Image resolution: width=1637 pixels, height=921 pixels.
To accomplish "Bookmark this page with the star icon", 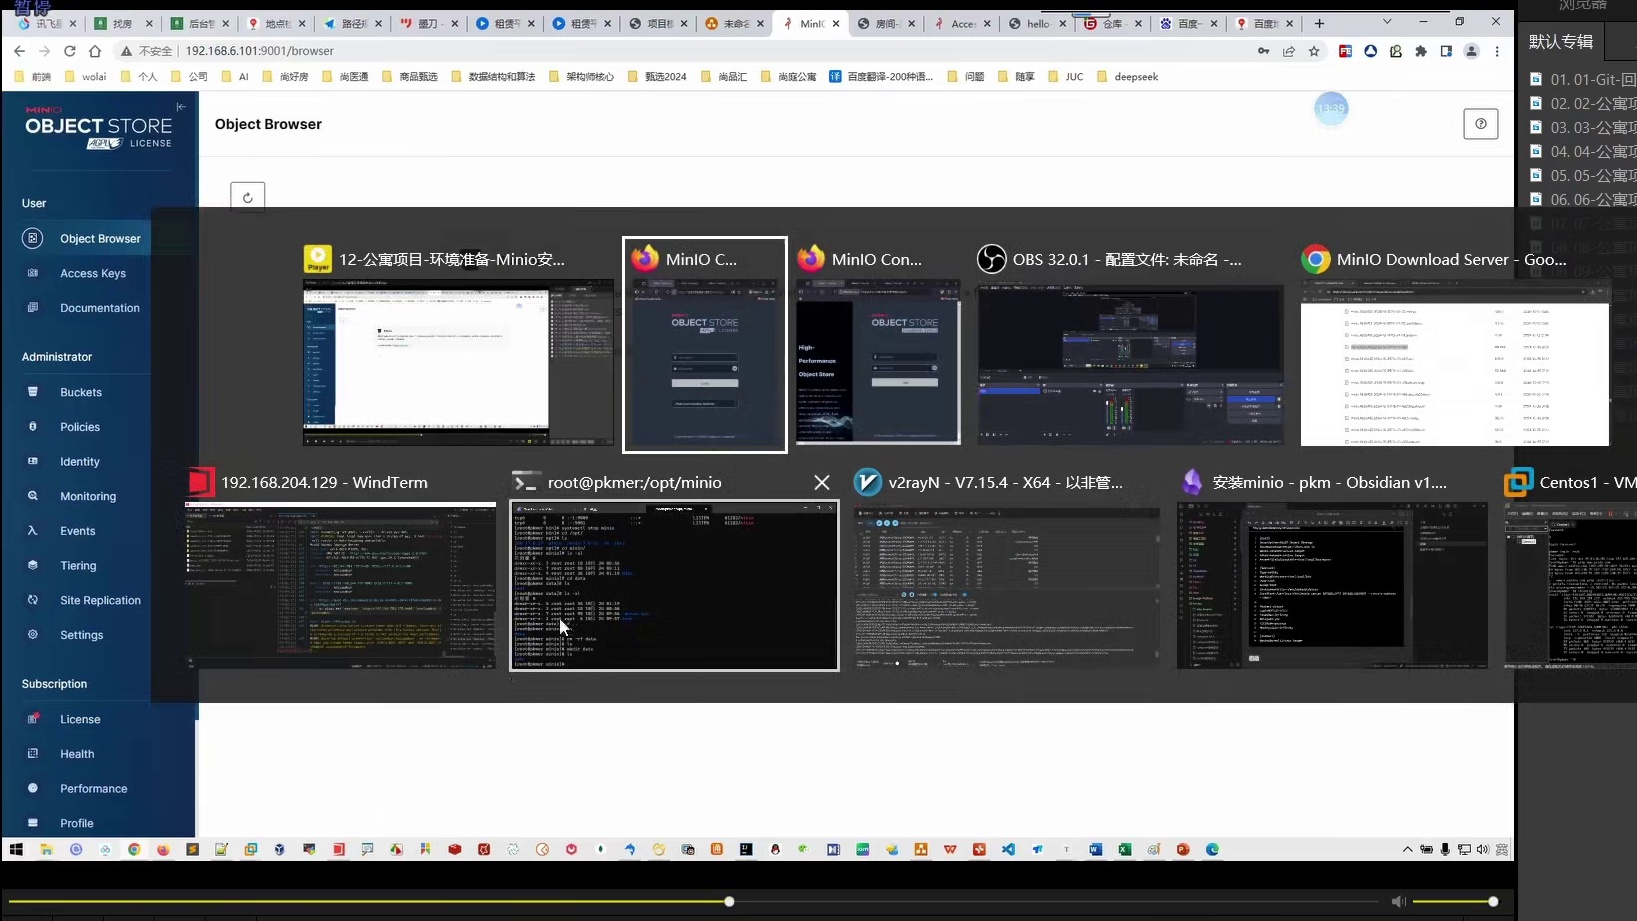I will tap(1314, 51).
